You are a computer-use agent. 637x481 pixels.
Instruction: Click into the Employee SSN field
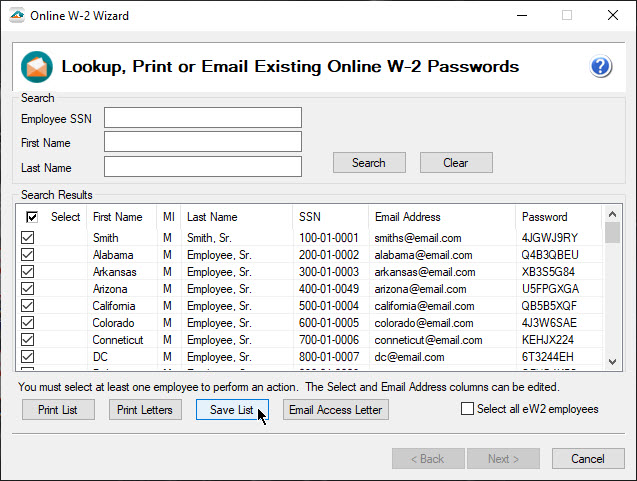202,118
